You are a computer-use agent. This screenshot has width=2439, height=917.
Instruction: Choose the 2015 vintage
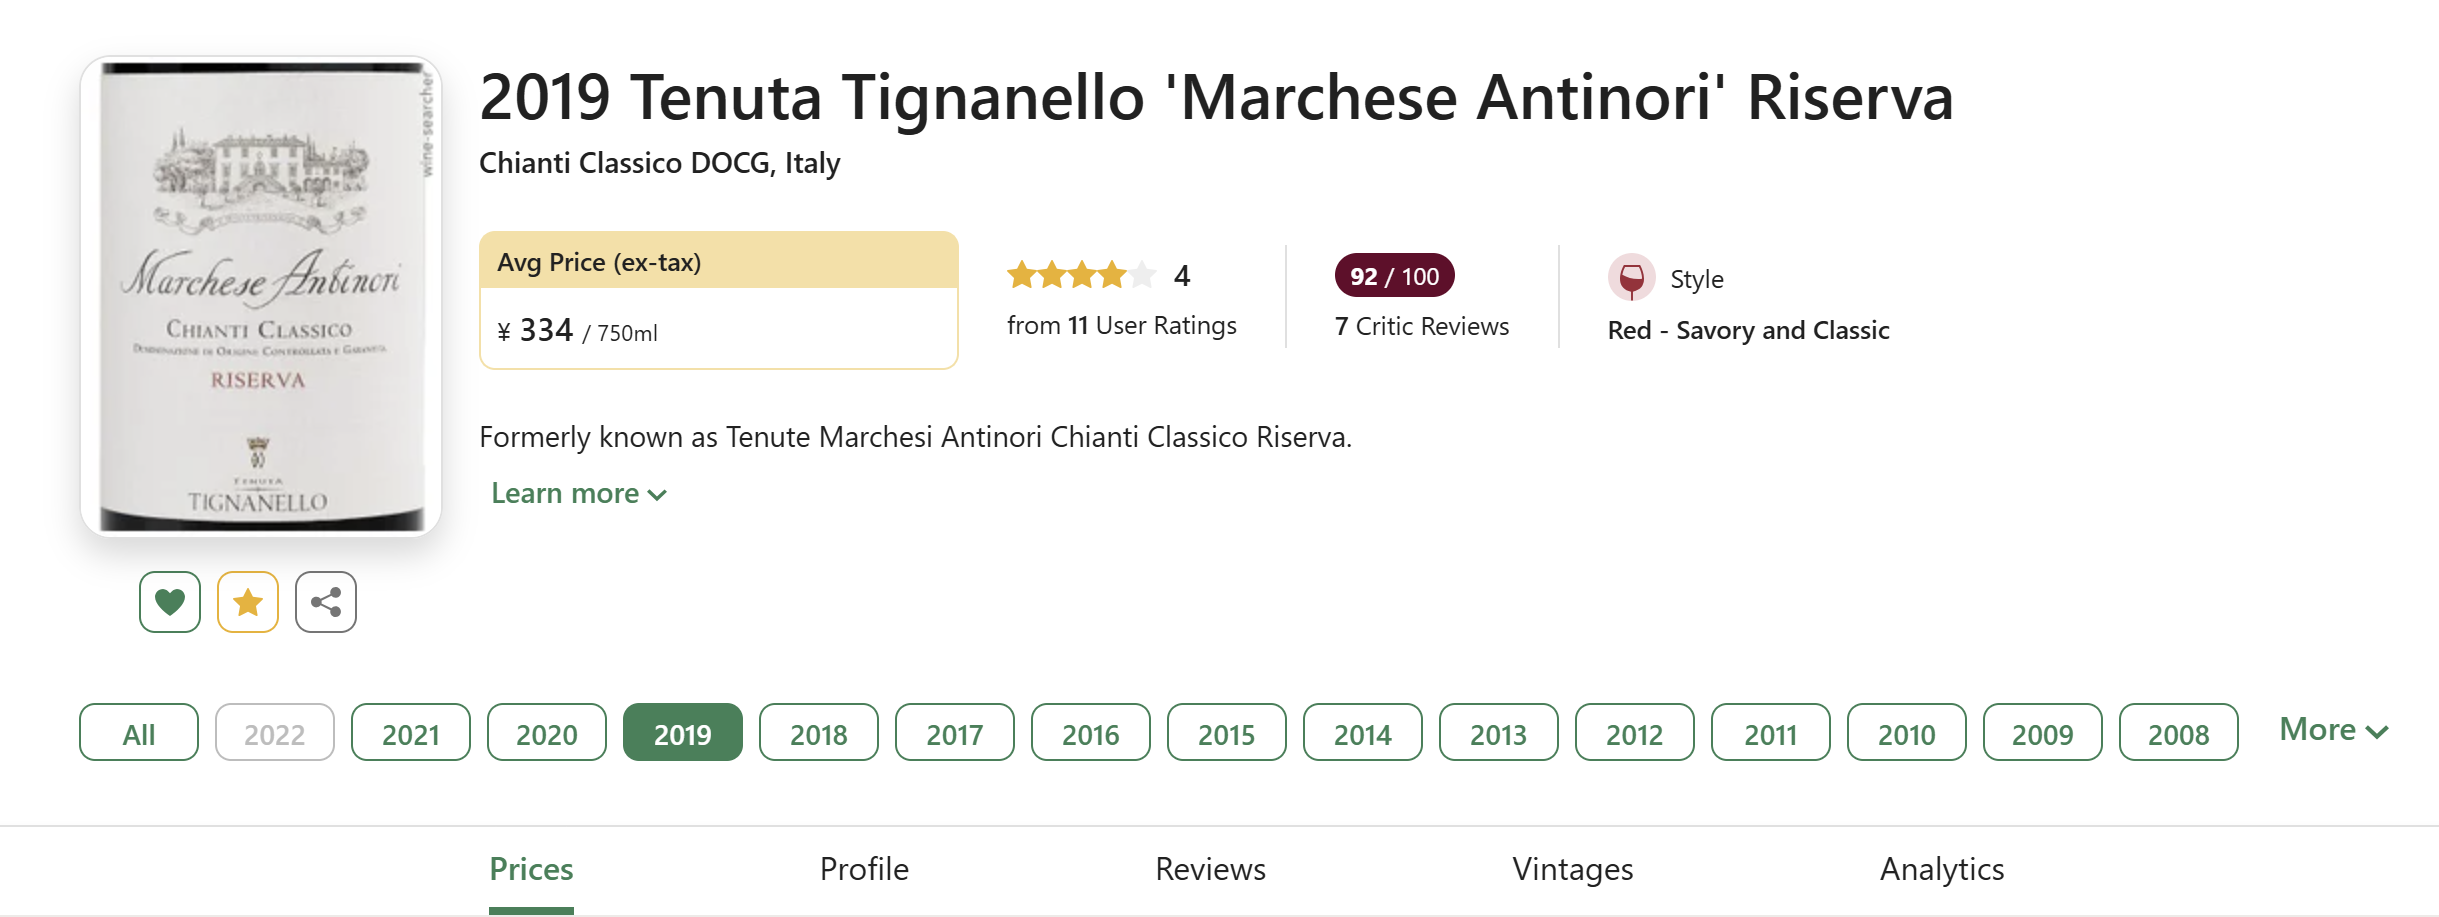(1227, 733)
